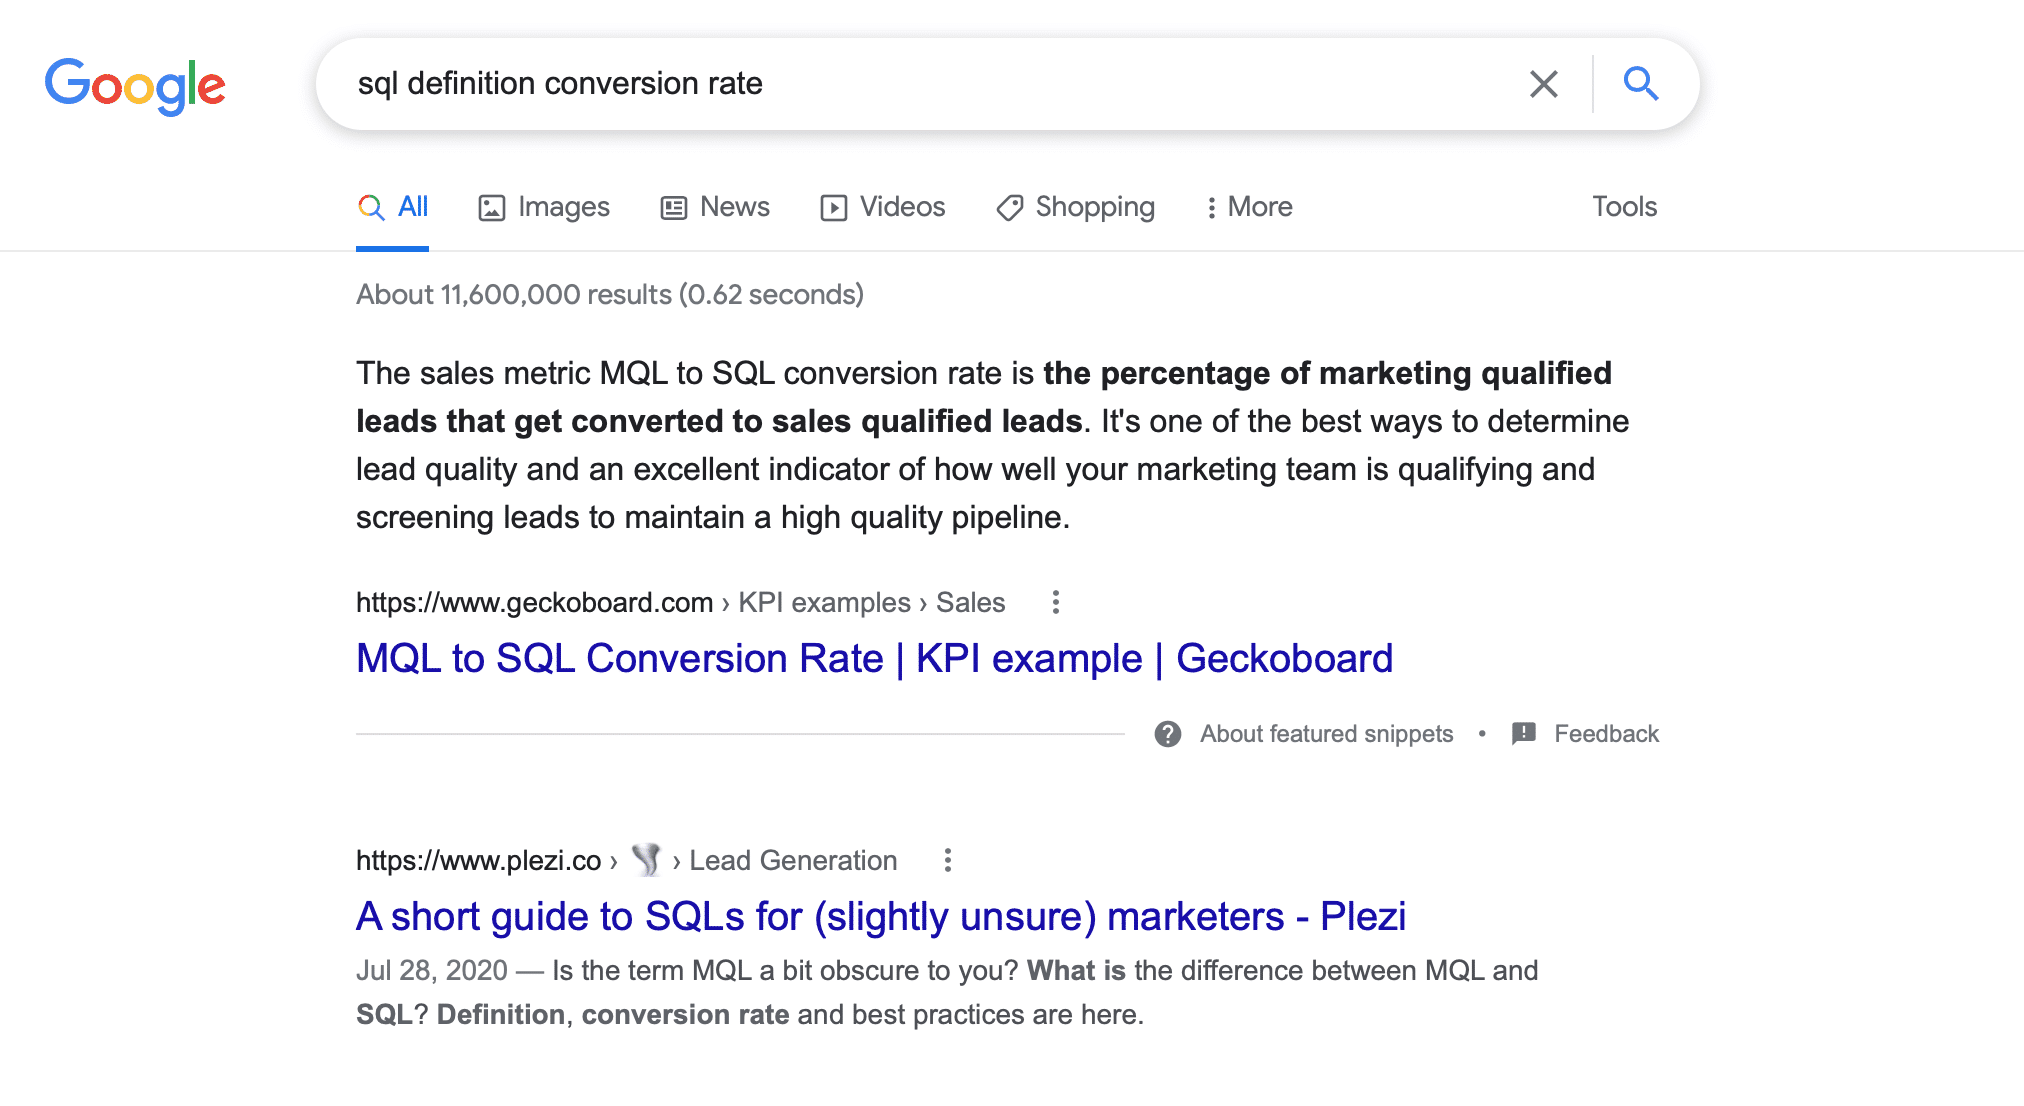This screenshot has width=2024, height=1106.
Task: Submit search using the magnifier icon
Action: (1640, 84)
